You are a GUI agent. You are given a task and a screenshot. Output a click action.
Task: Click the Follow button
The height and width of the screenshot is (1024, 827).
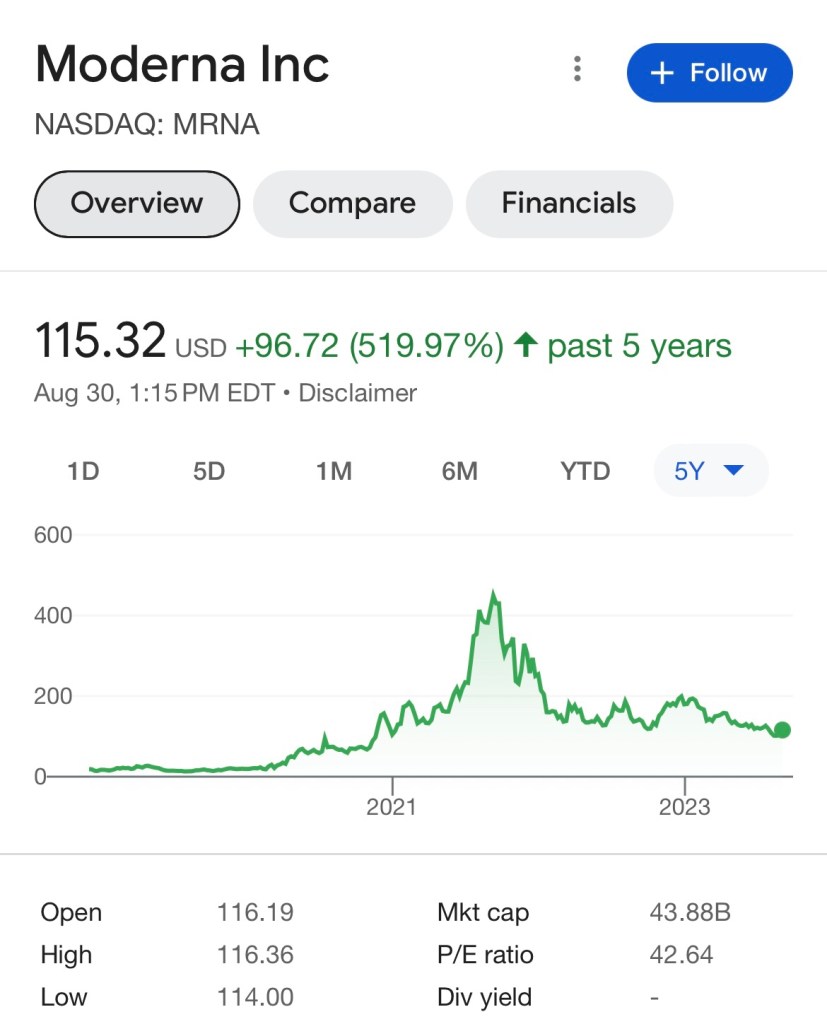(709, 73)
